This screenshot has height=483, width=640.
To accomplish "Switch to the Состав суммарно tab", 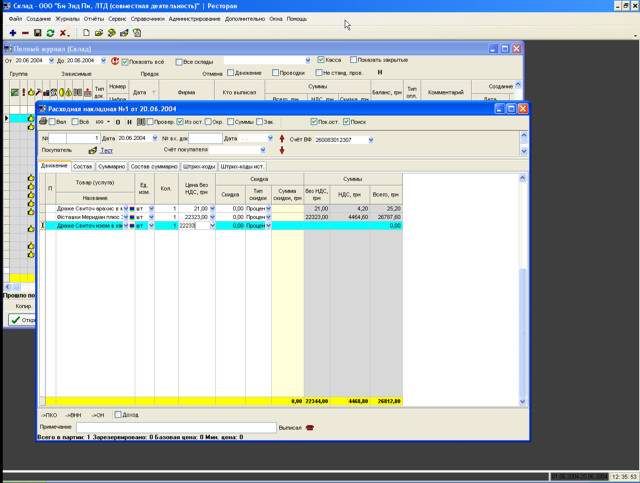I will [x=154, y=167].
